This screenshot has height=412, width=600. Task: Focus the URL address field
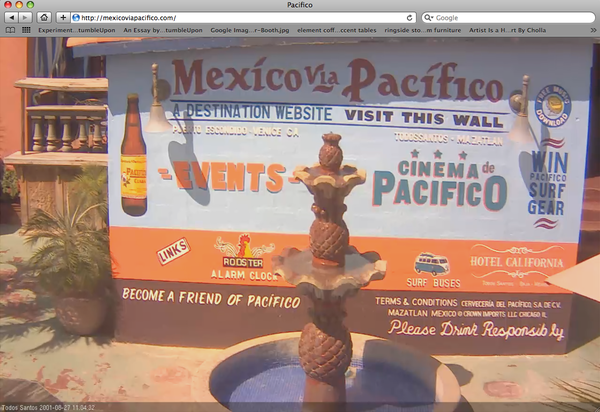243,18
